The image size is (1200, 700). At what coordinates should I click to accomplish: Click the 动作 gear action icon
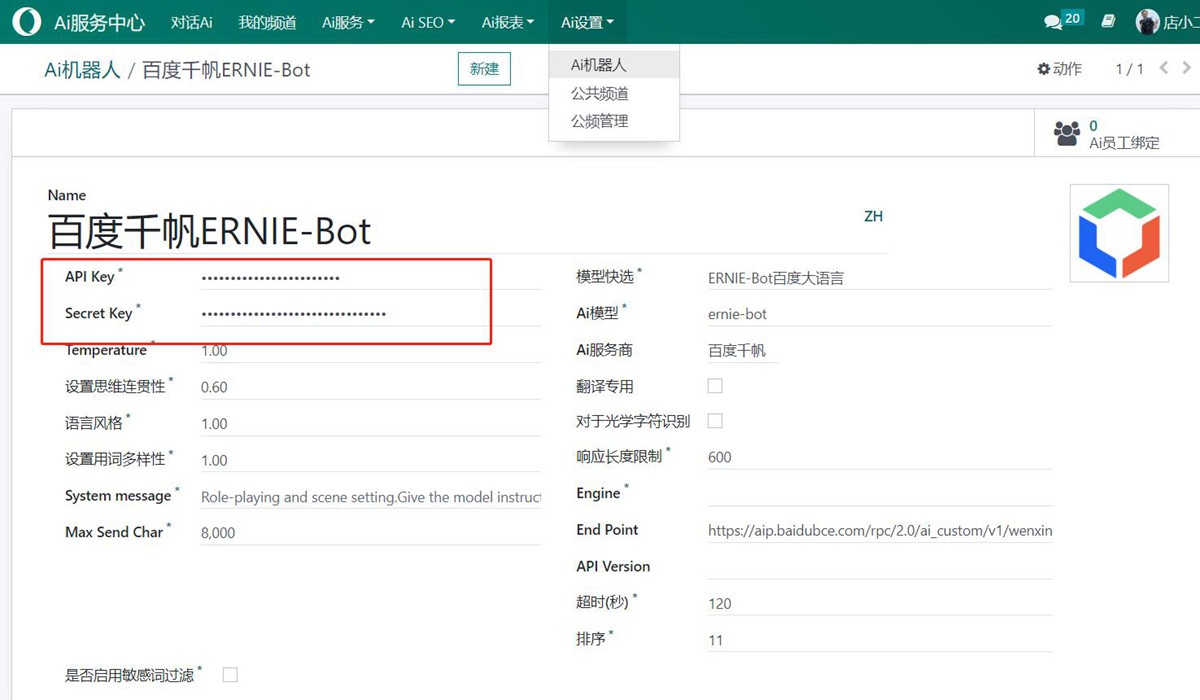pos(1044,69)
